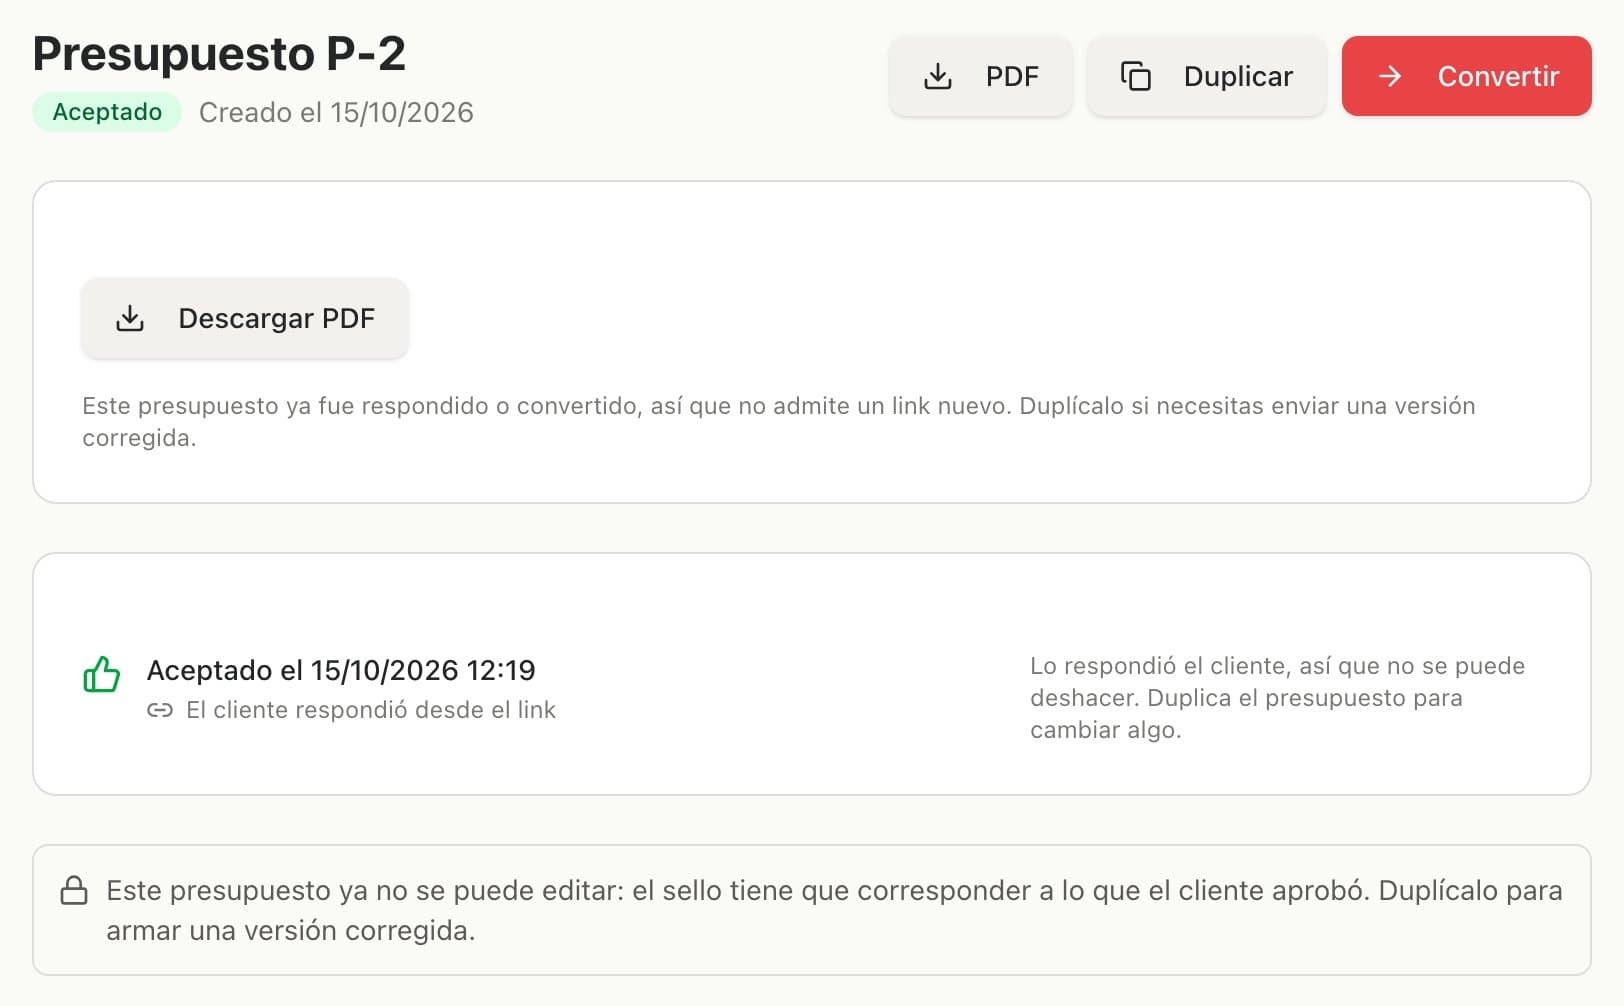Click the 'no admite un link nuevo' message
This screenshot has height=1006, width=1624.
[779, 422]
